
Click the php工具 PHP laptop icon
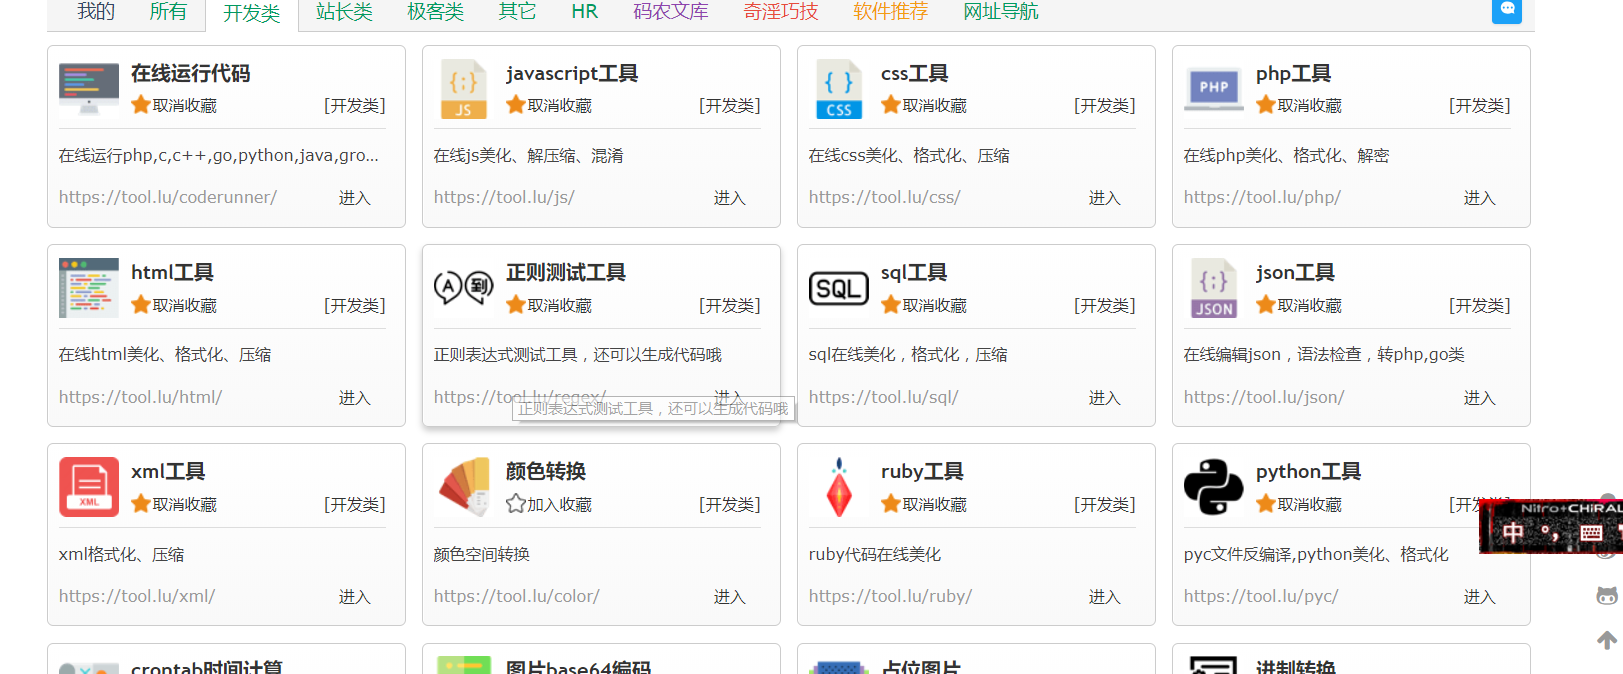[x=1214, y=89]
